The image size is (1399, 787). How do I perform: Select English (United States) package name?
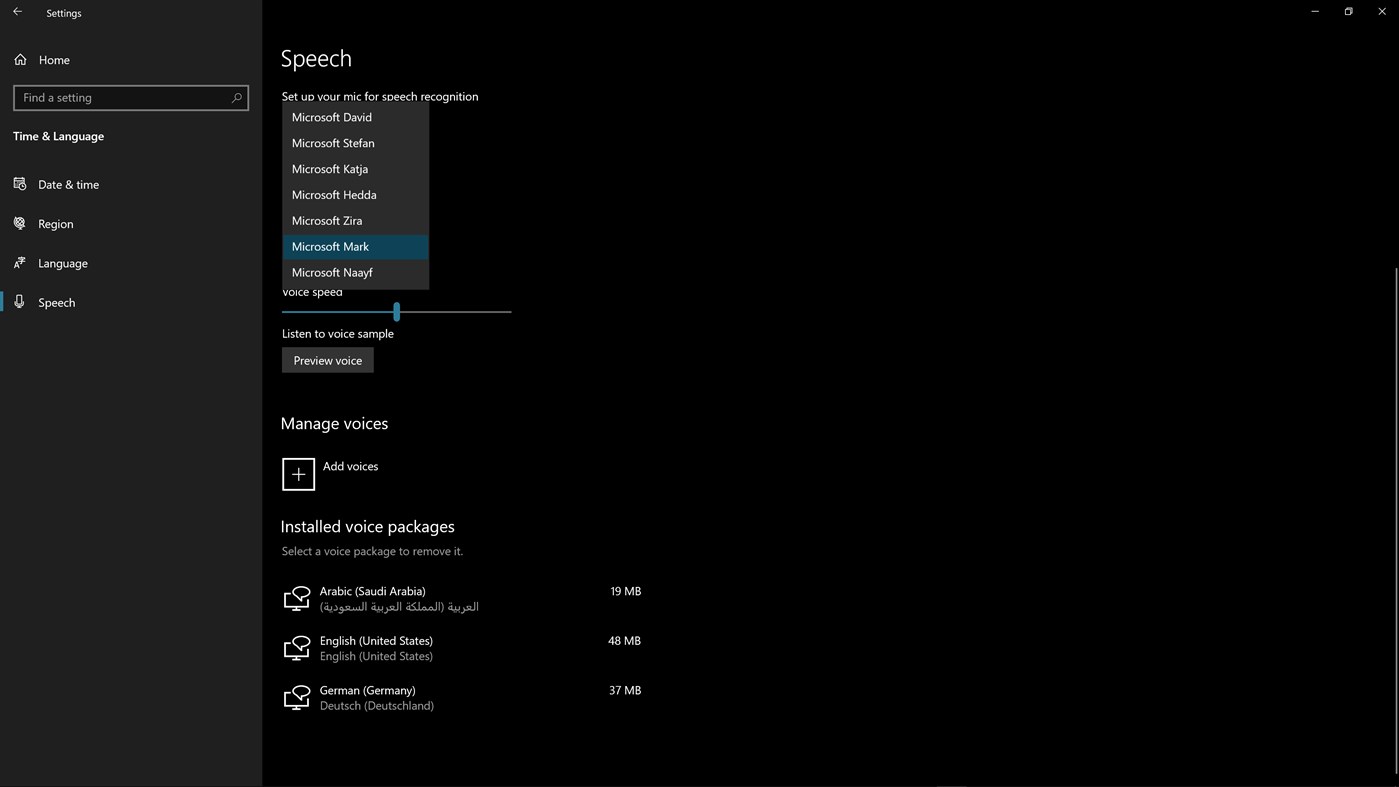click(376, 641)
